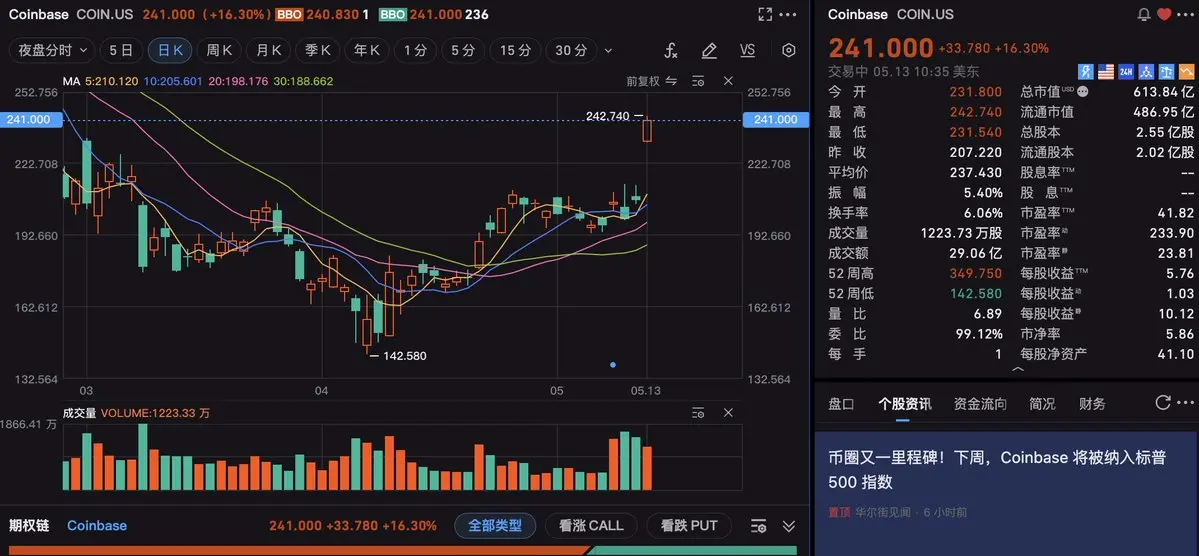This screenshot has height=556, width=1199.
Task: Open option chain settings list icon
Action: pos(759,526)
